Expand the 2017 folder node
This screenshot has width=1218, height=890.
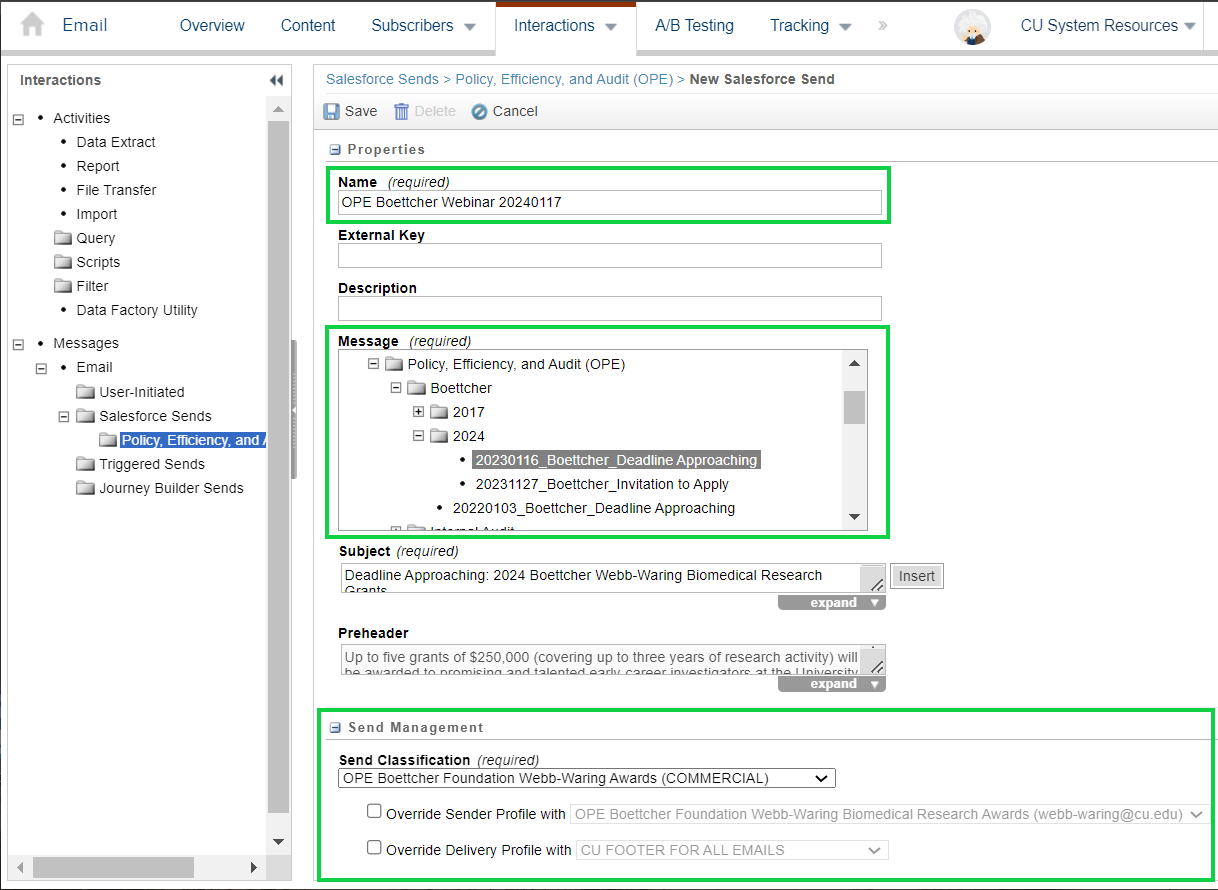419,412
